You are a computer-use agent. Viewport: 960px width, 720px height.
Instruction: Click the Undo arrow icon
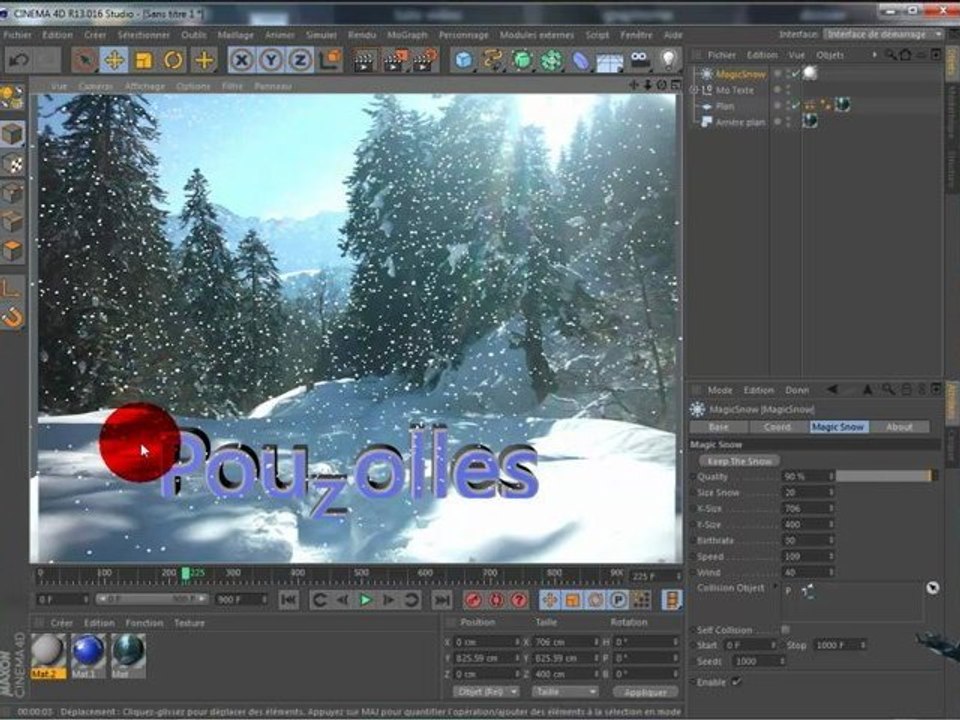click(20, 60)
